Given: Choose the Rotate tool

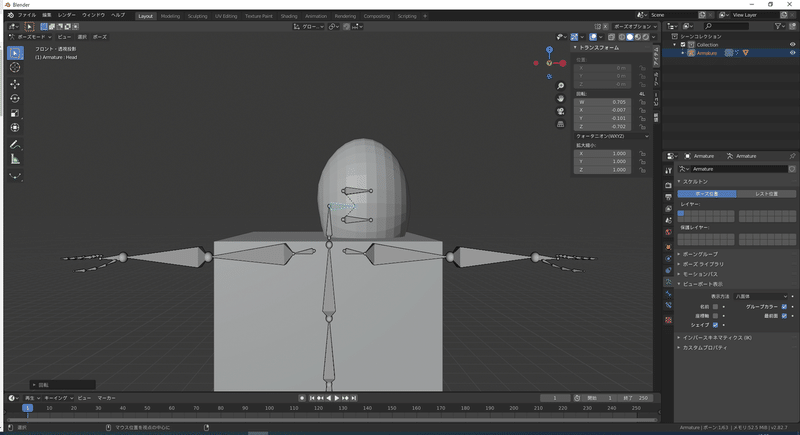Looking at the screenshot, I should [15, 98].
